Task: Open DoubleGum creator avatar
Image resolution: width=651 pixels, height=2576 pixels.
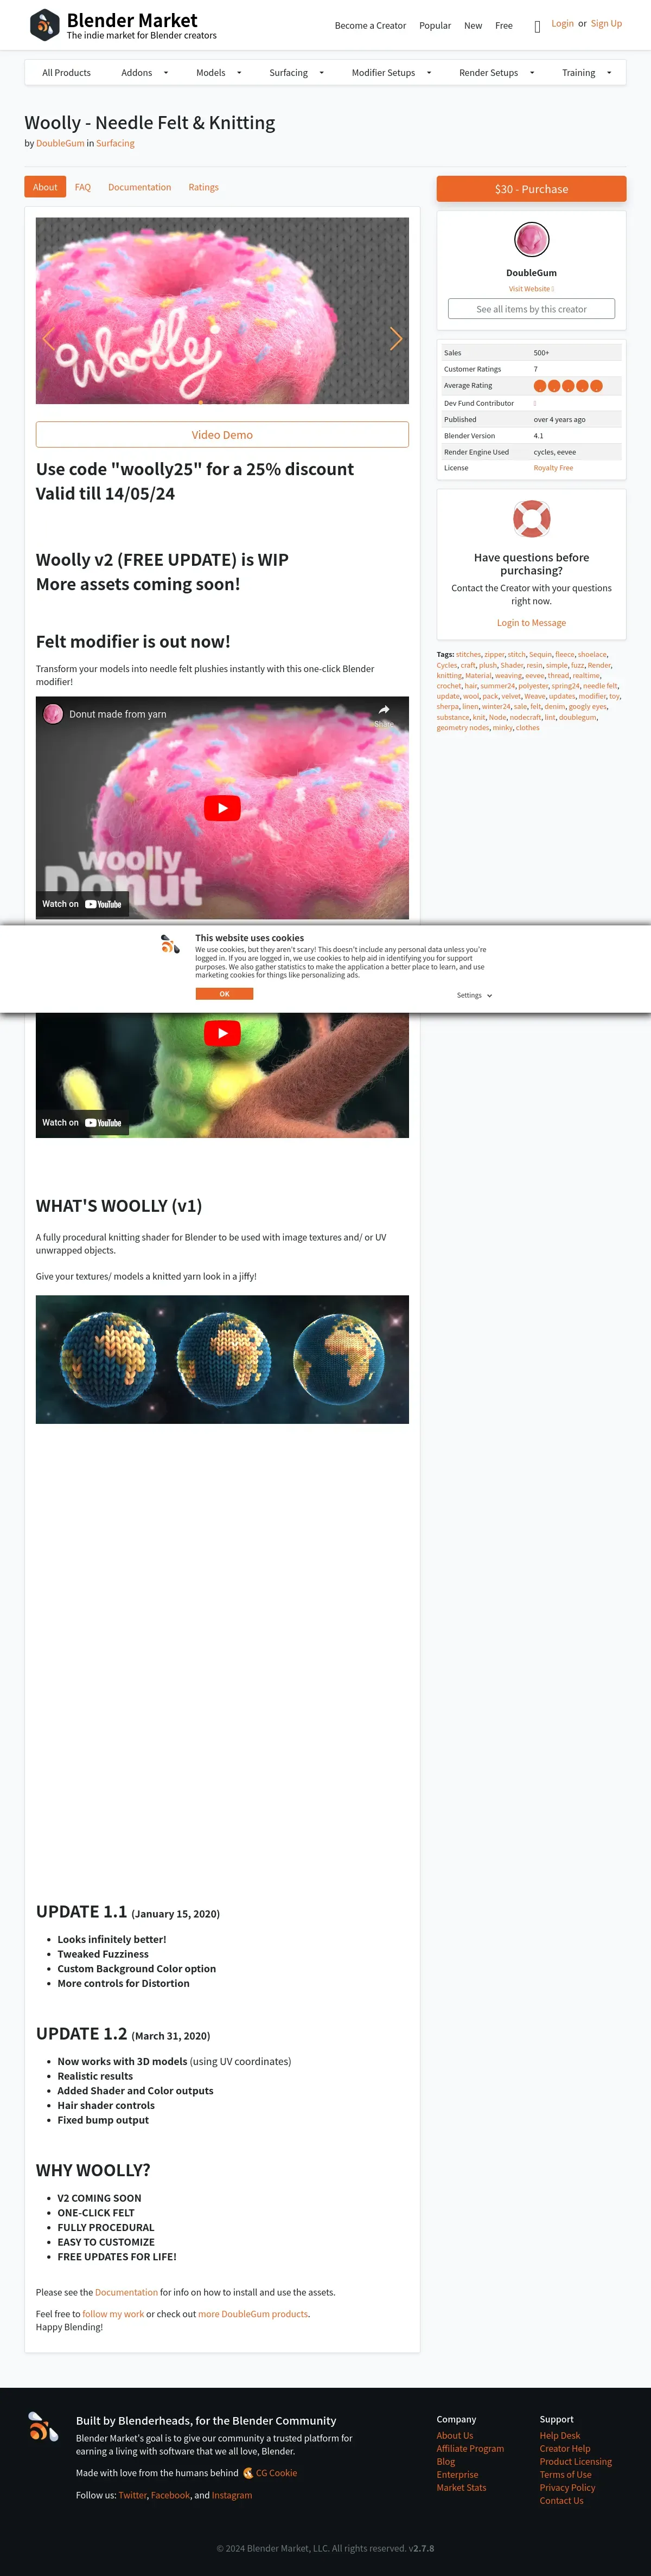Action: pos(531,240)
